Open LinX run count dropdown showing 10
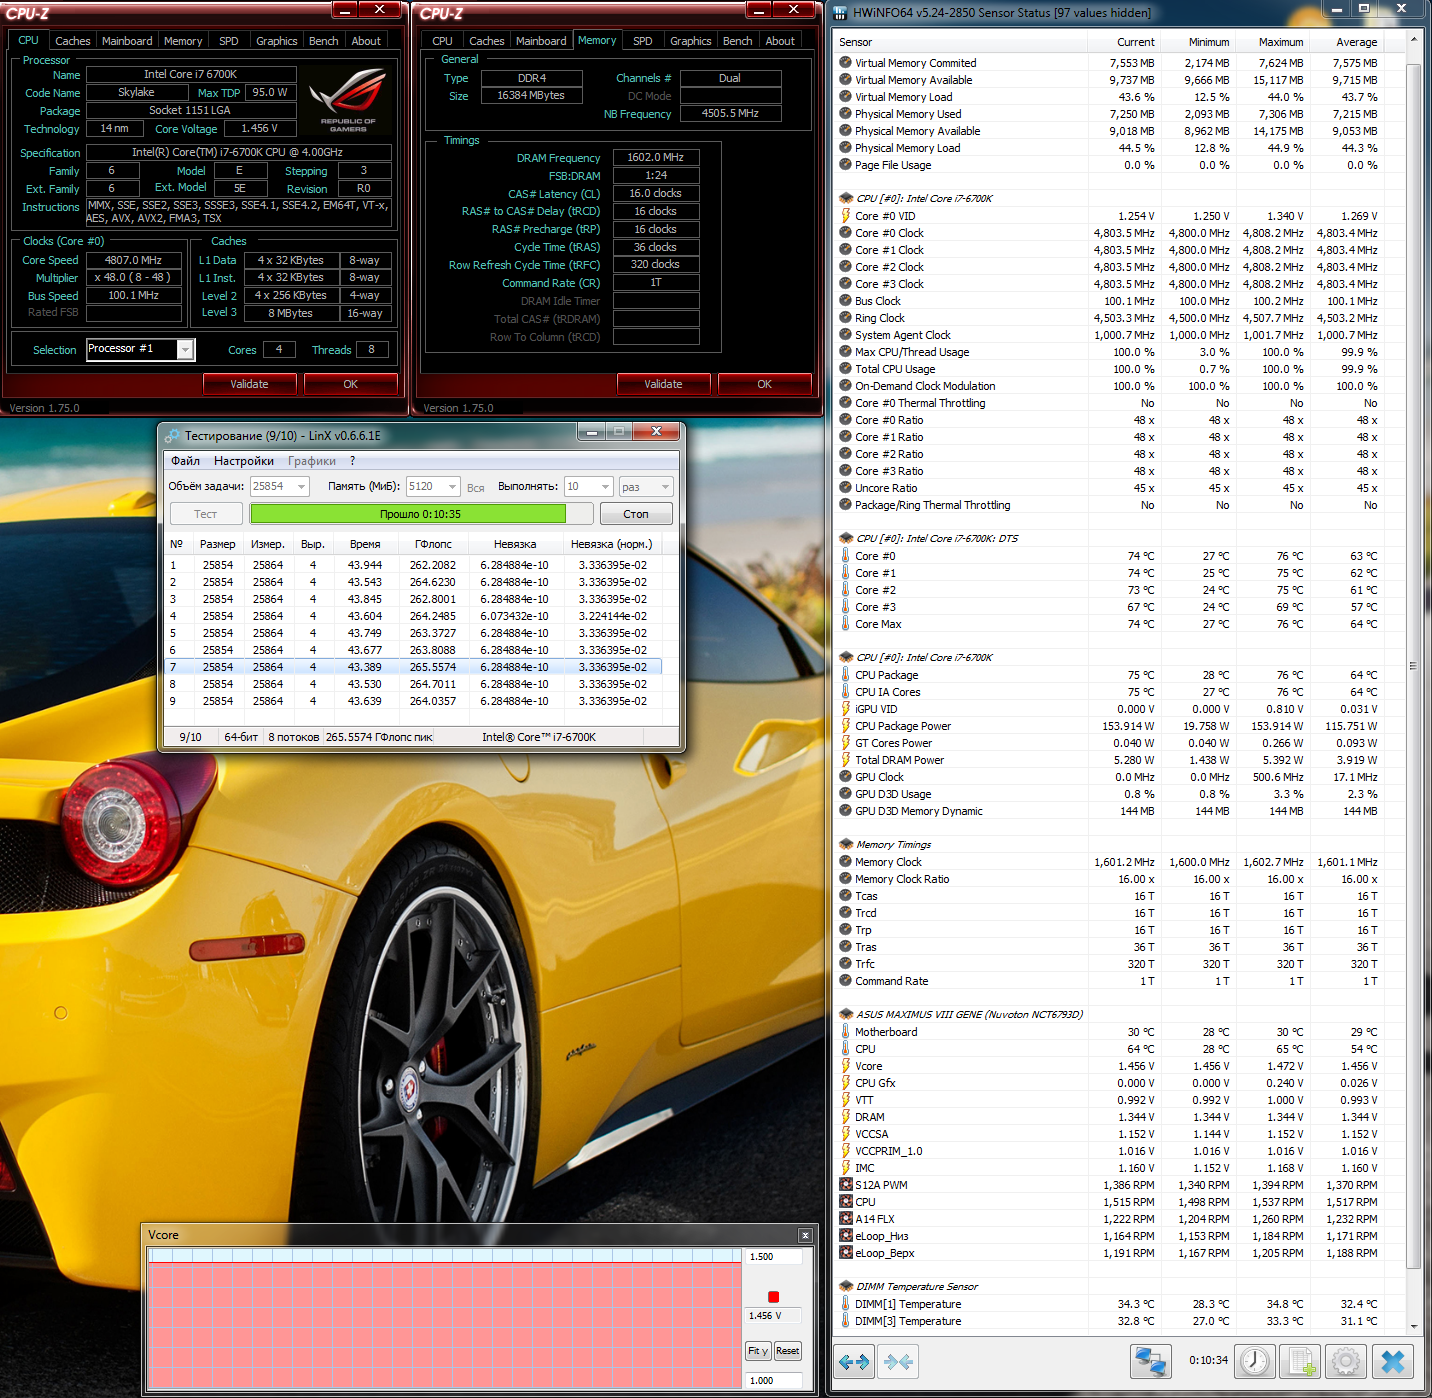The height and width of the screenshot is (1398, 1432). pos(605,487)
